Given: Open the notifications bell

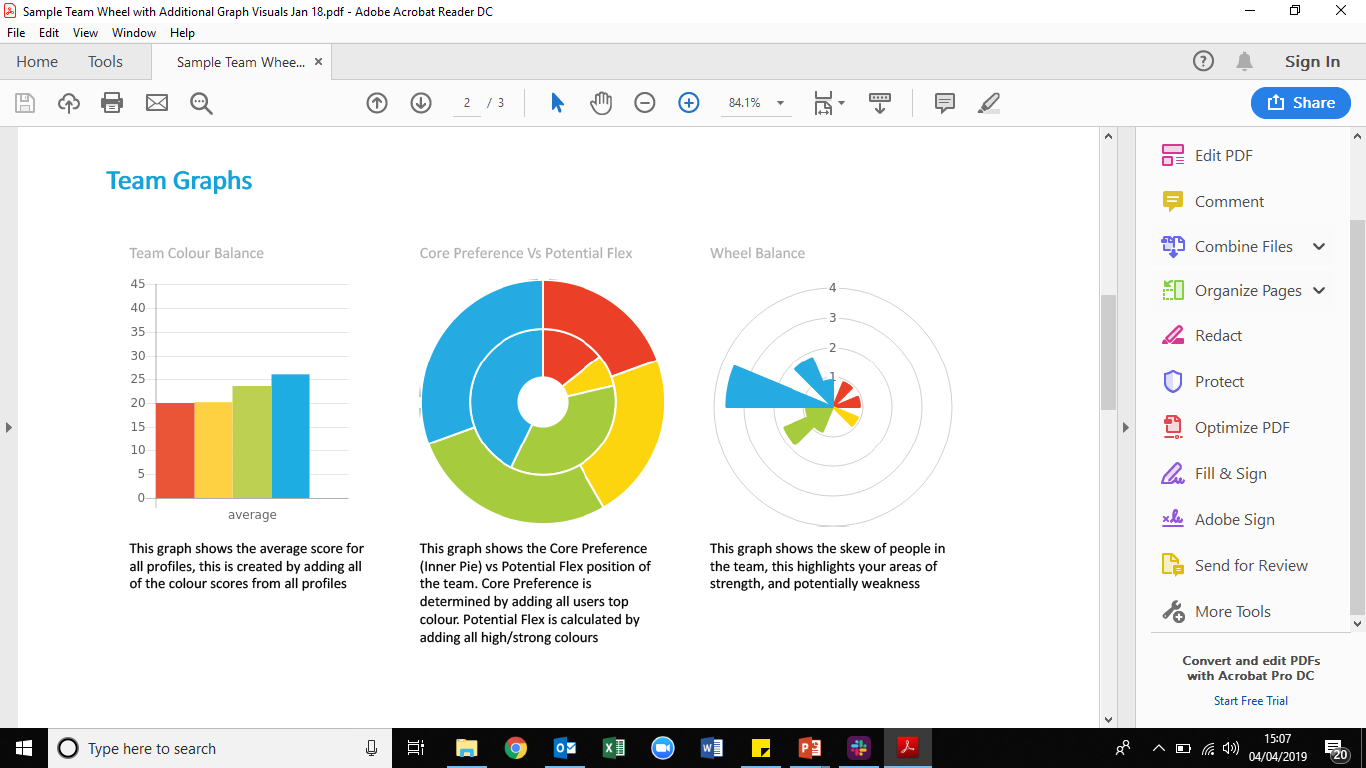Looking at the screenshot, I should 1245,62.
